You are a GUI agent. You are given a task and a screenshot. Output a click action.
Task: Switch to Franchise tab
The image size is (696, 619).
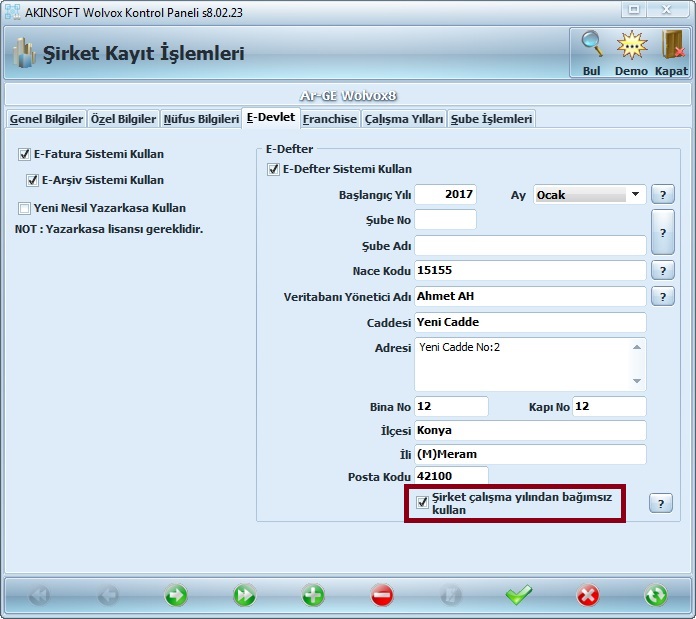point(330,119)
